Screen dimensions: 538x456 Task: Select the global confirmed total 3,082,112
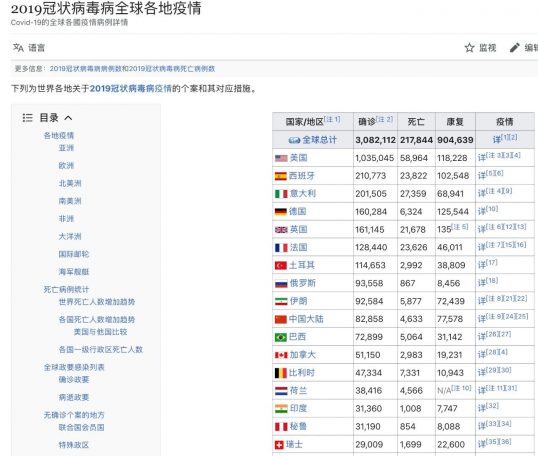[x=375, y=140]
